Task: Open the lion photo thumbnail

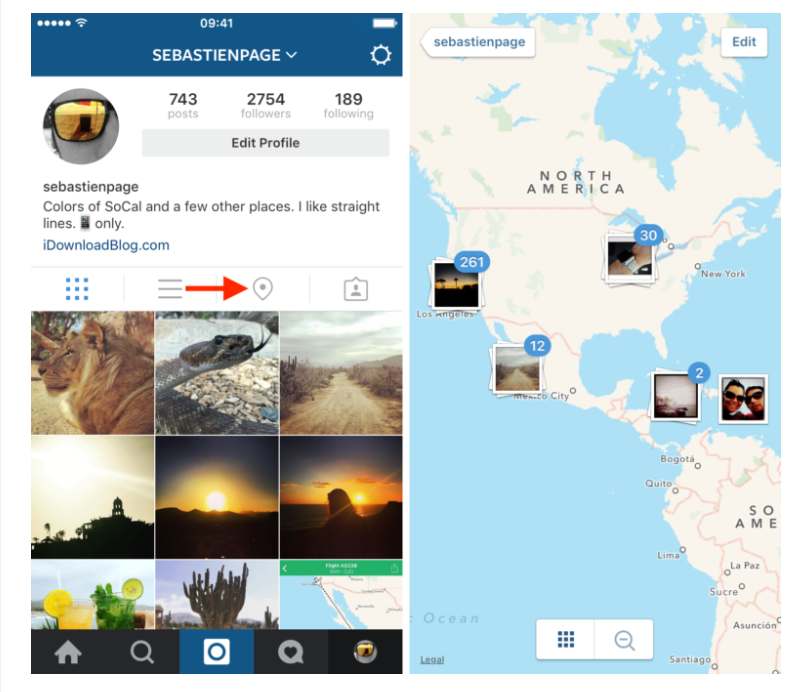Action: click(92, 373)
